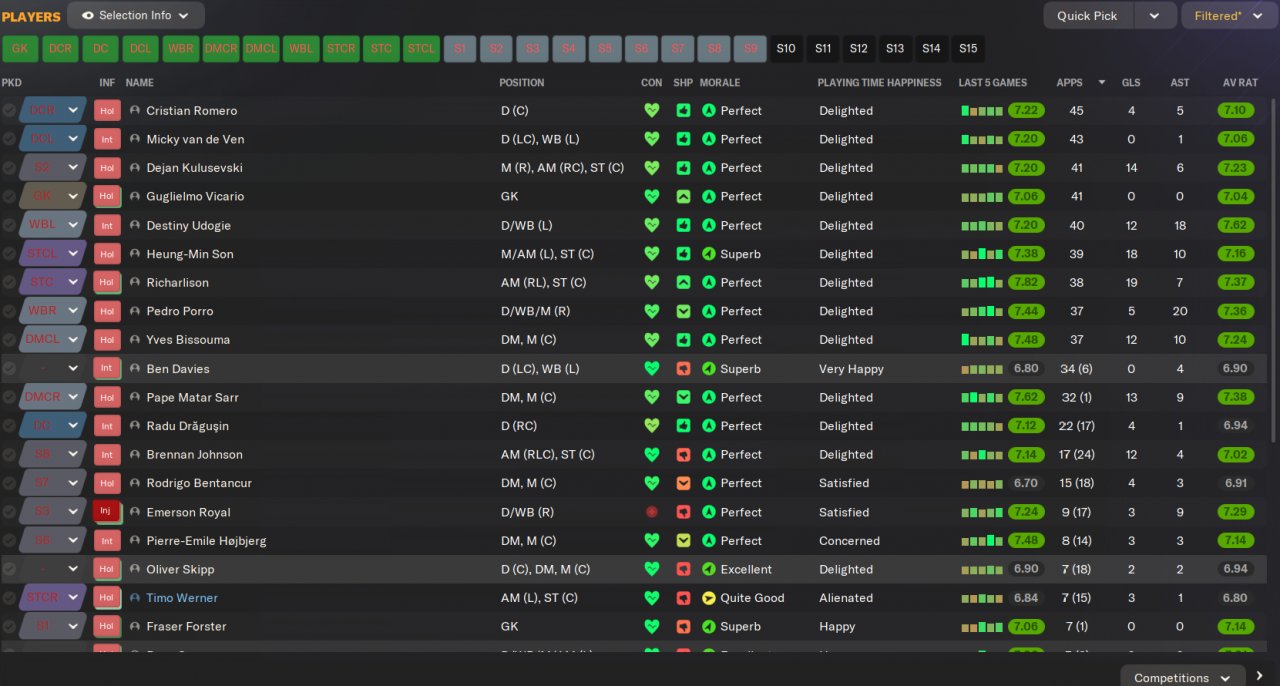
Task: Open Timo Werner player link
Action: [182, 598]
